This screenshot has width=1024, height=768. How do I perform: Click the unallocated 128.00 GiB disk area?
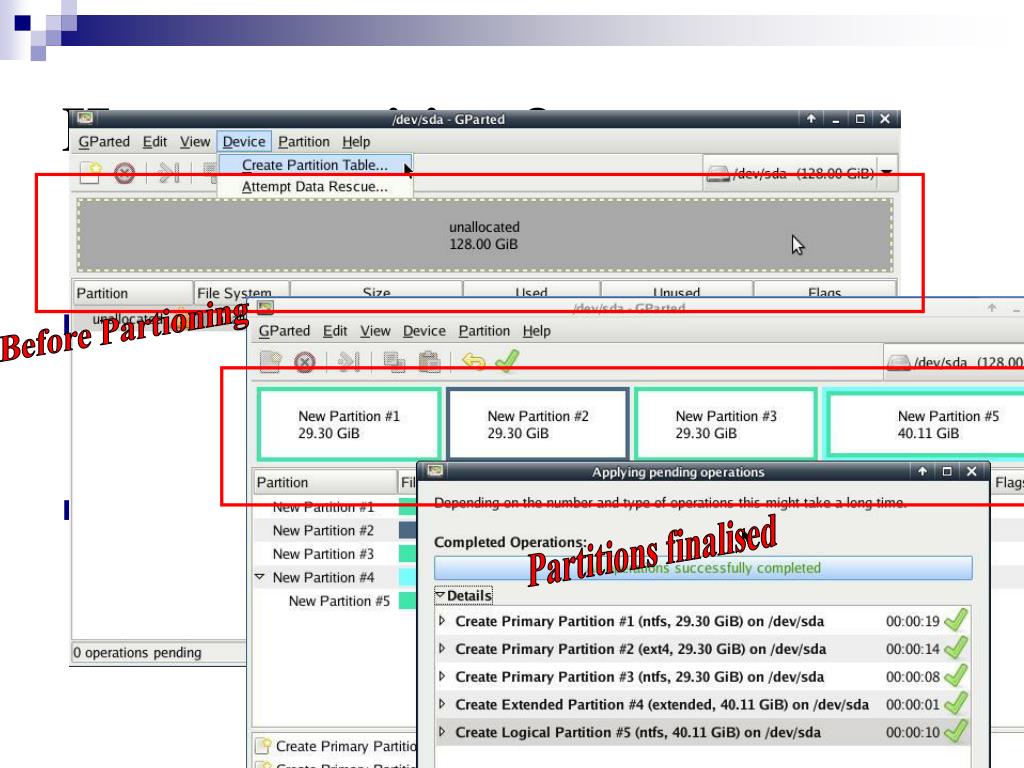pyautogui.click(x=484, y=235)
